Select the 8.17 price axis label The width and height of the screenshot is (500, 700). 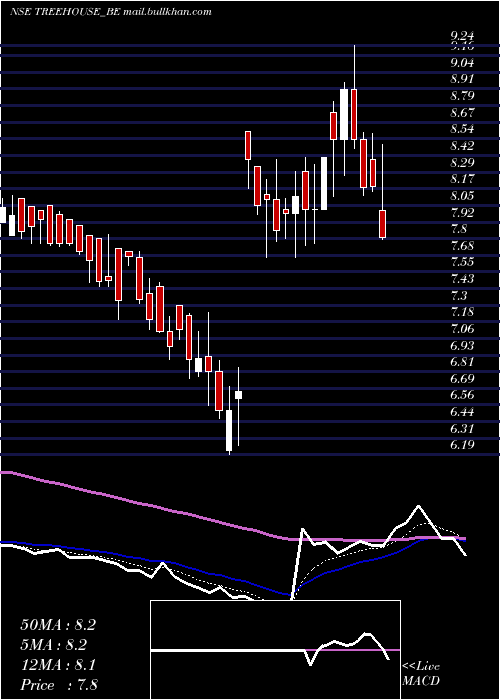point(462,179)
